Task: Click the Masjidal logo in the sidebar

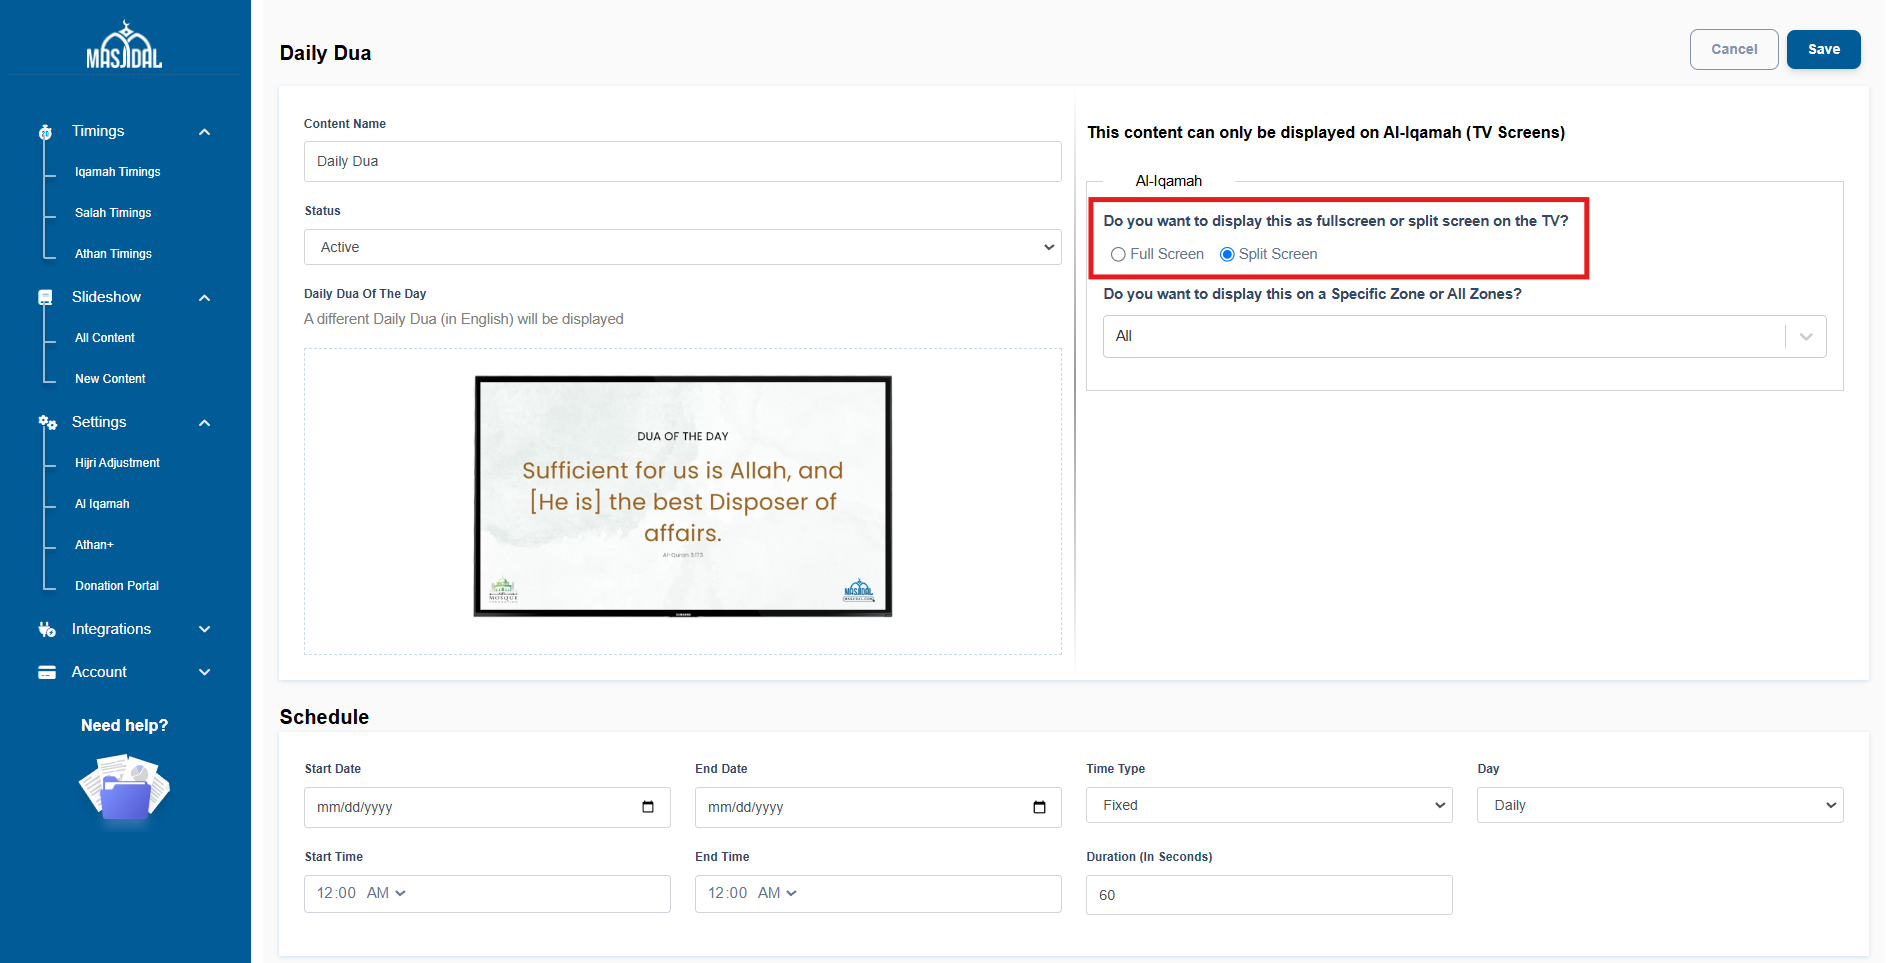Action: (124, 46)
